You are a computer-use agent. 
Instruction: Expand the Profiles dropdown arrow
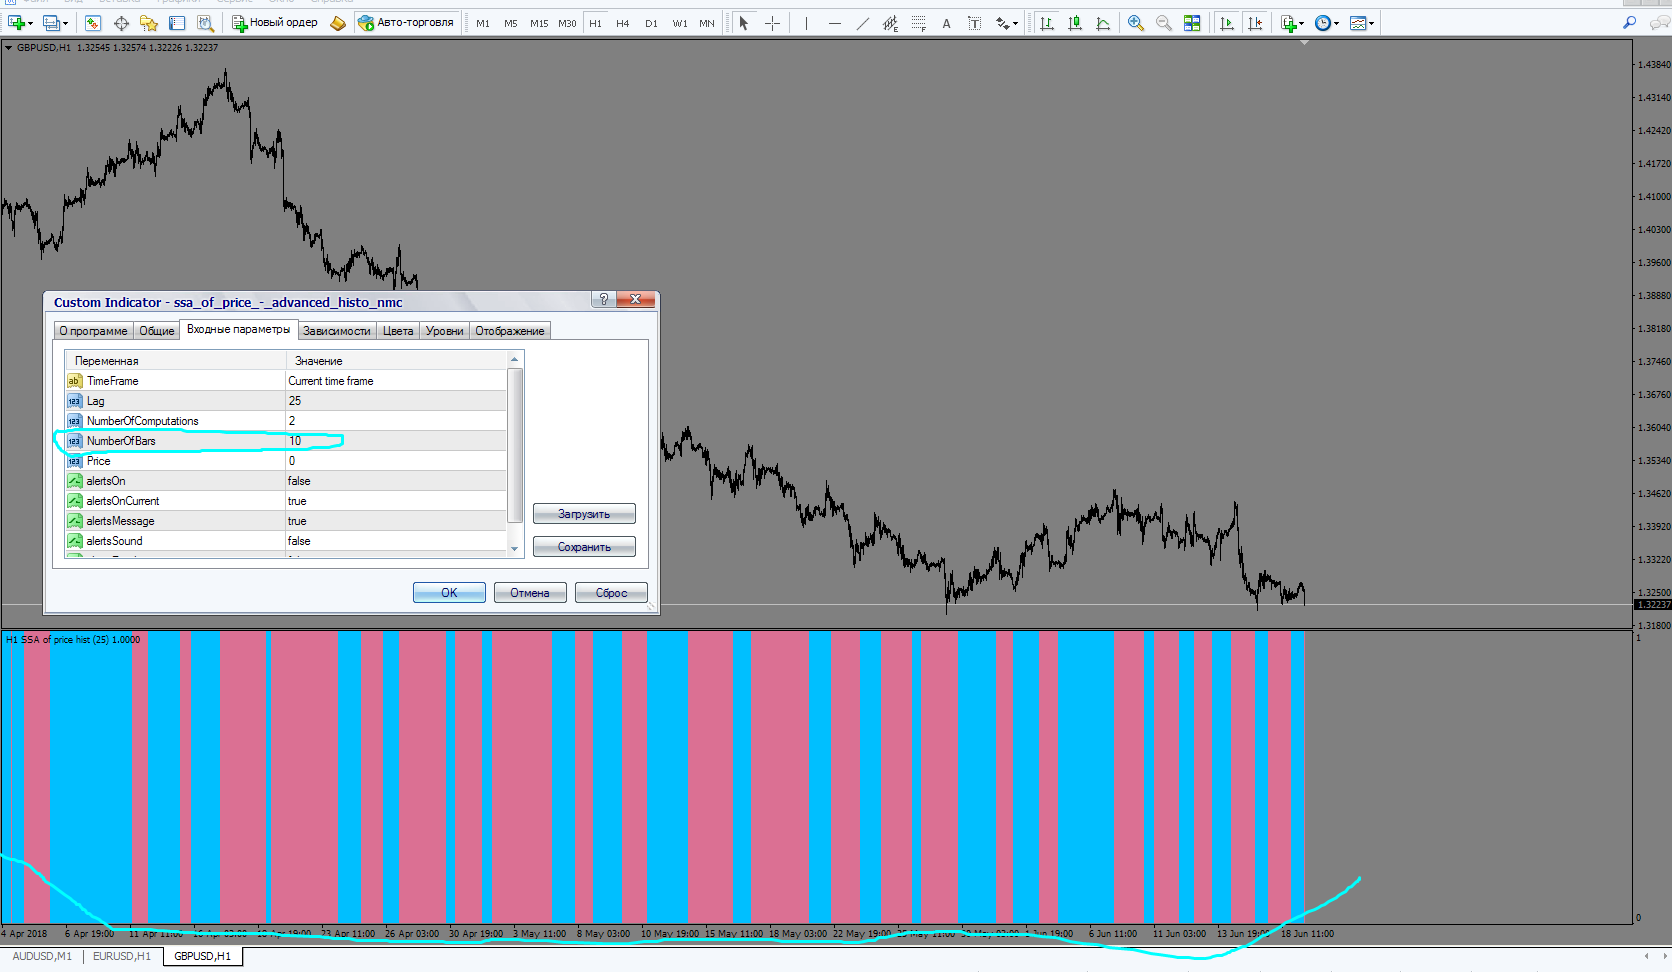(x=65, y=23)
